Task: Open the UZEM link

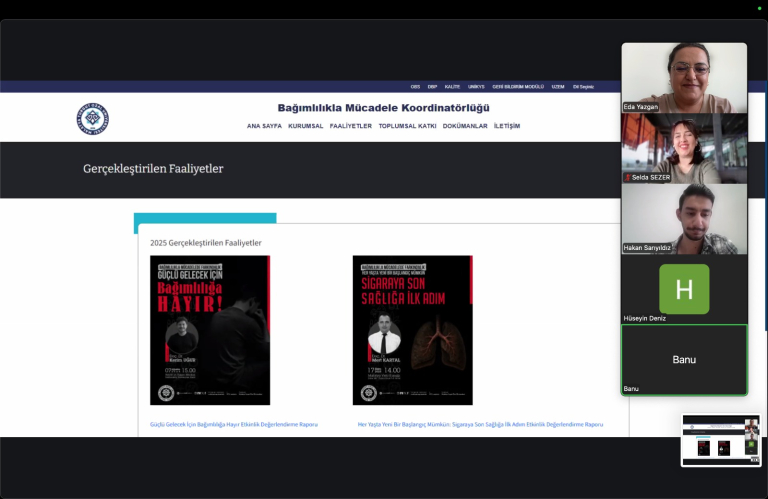Action: 556,87
